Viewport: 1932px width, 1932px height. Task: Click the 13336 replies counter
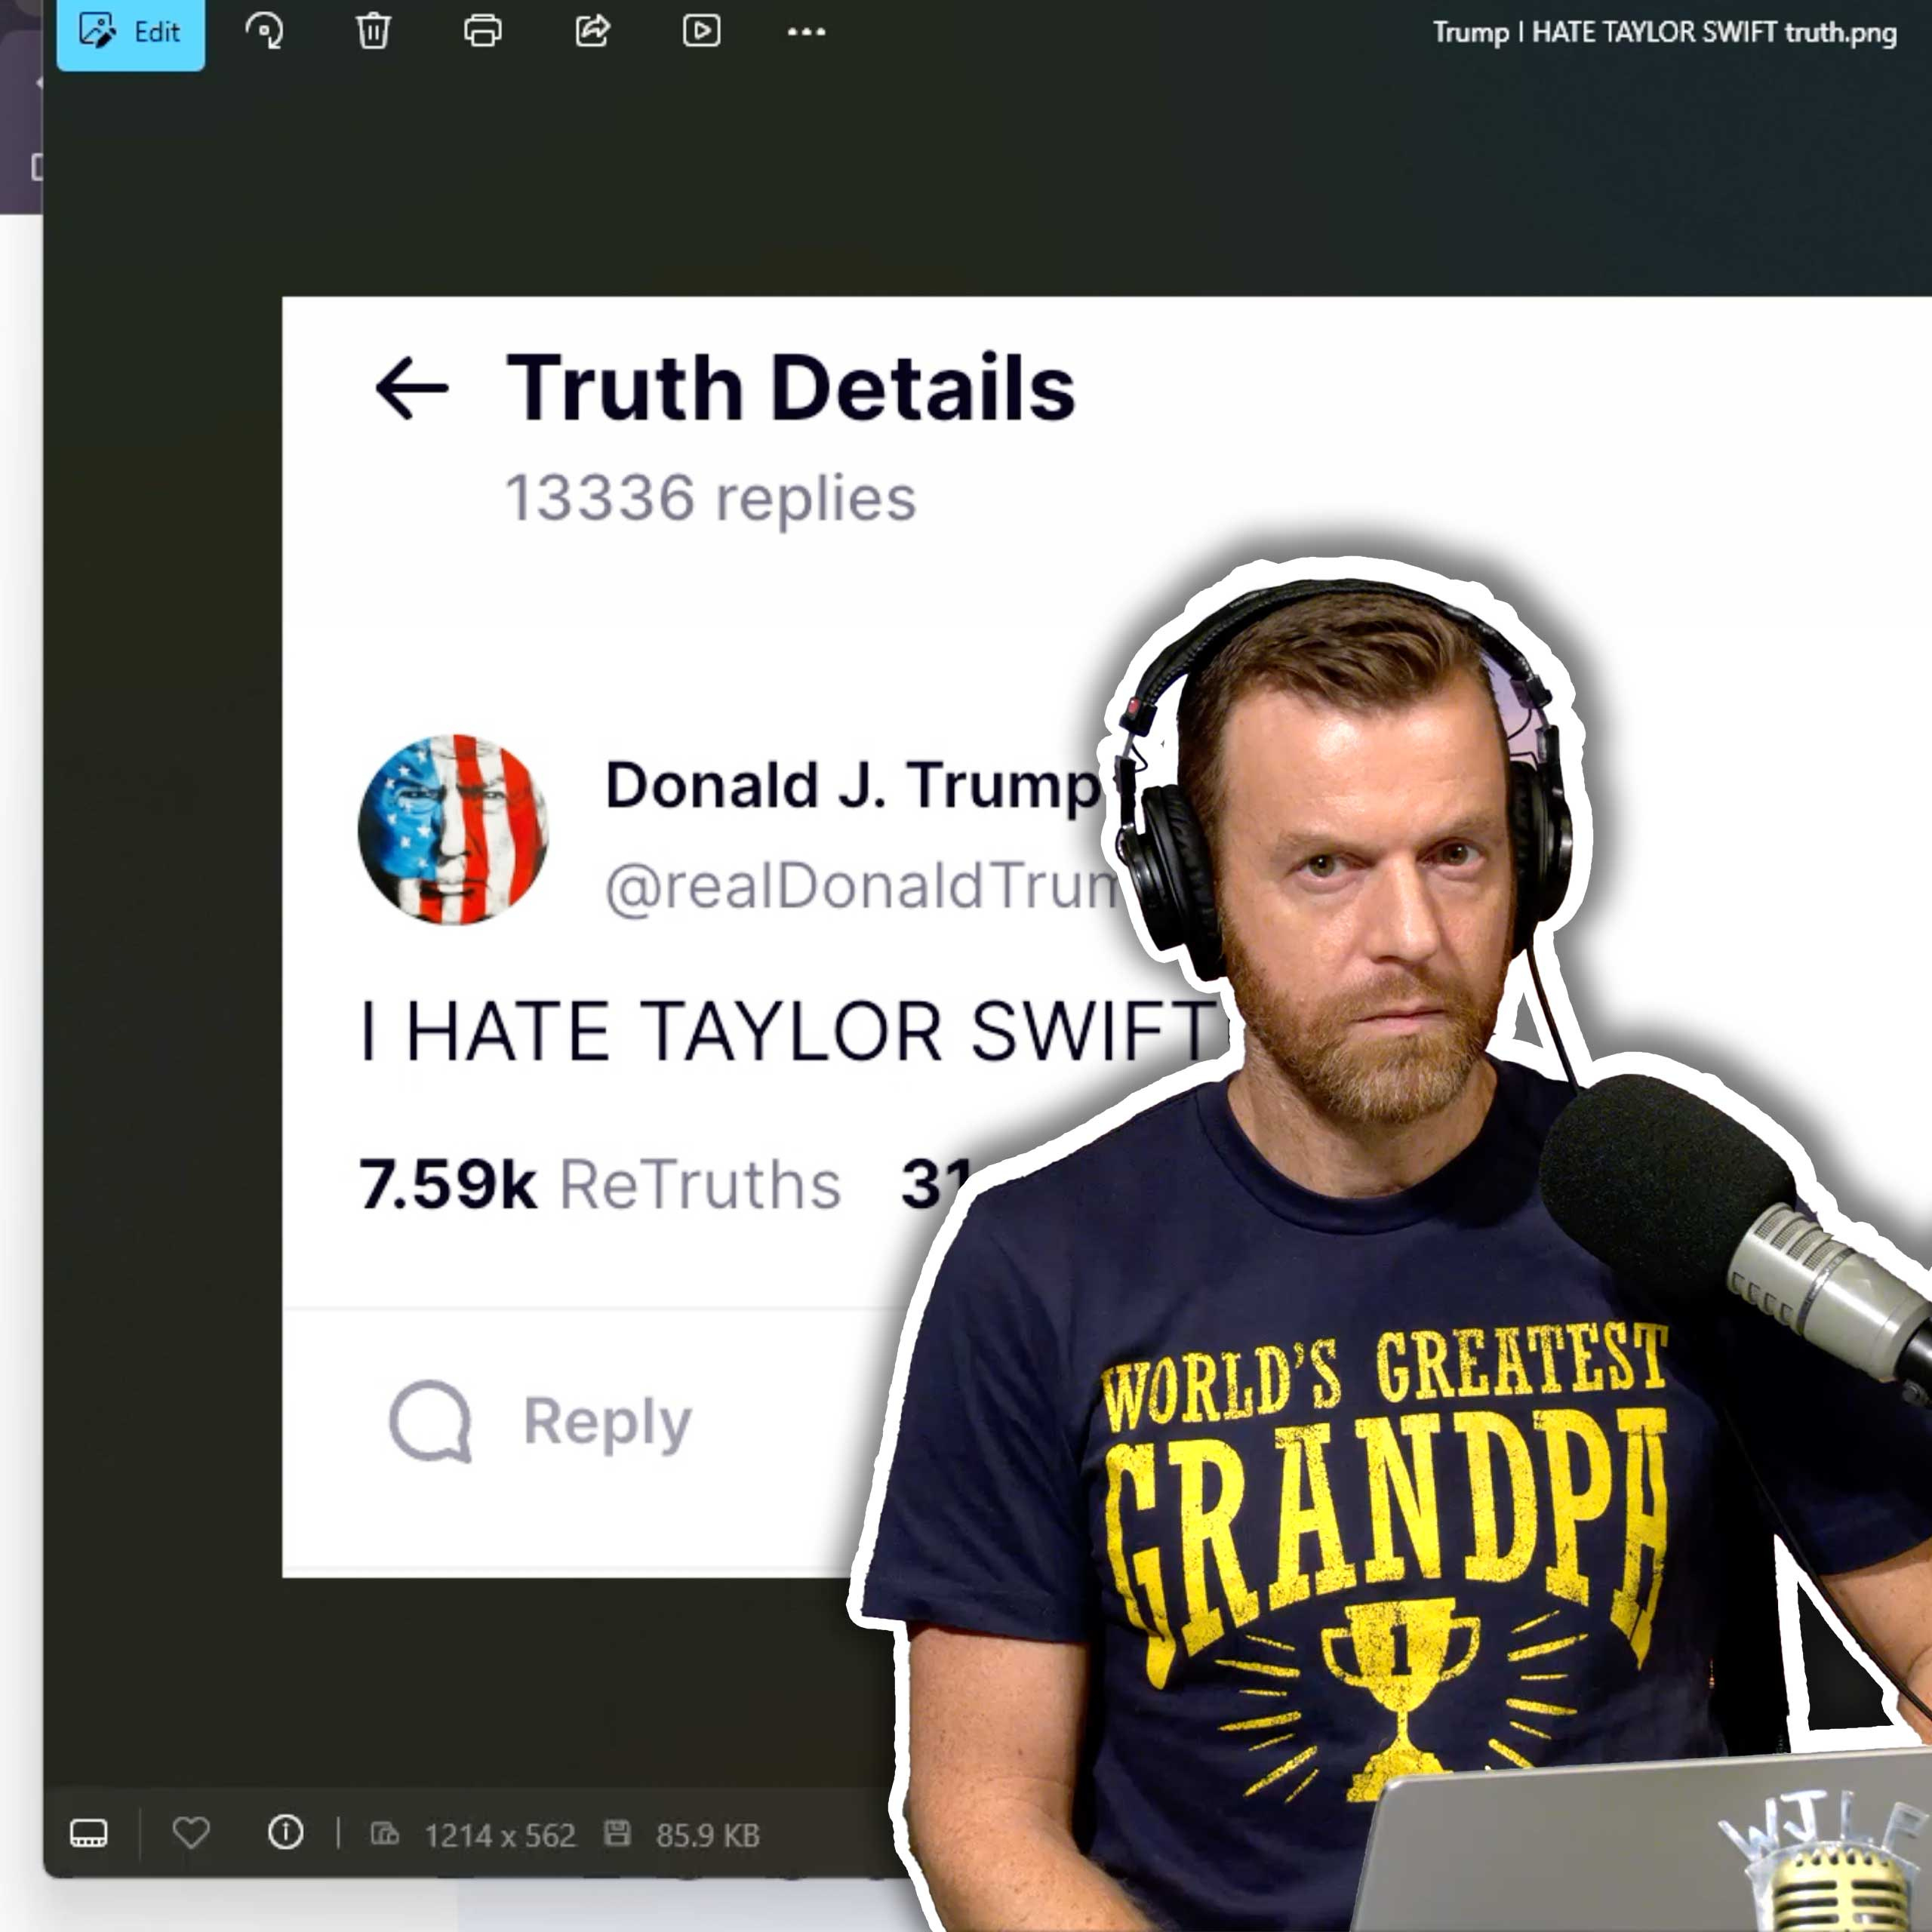(710, 498)
